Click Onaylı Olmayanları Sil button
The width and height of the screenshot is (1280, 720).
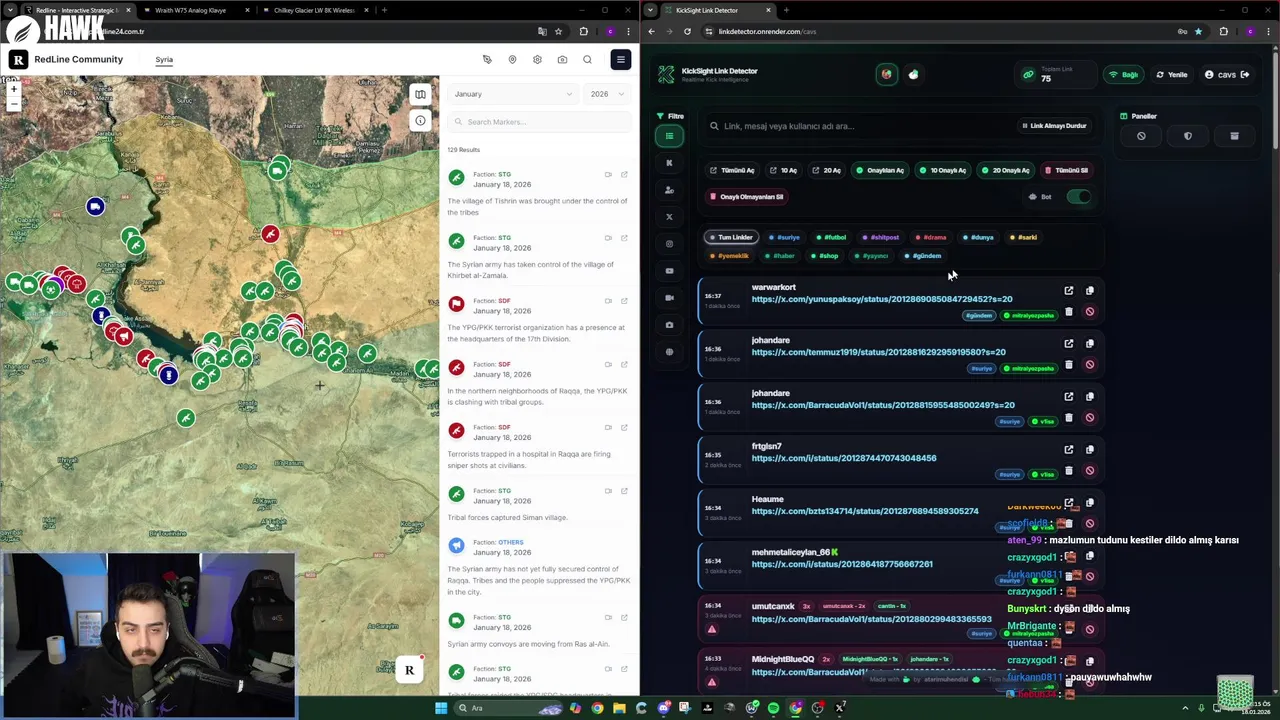point(747,197)
